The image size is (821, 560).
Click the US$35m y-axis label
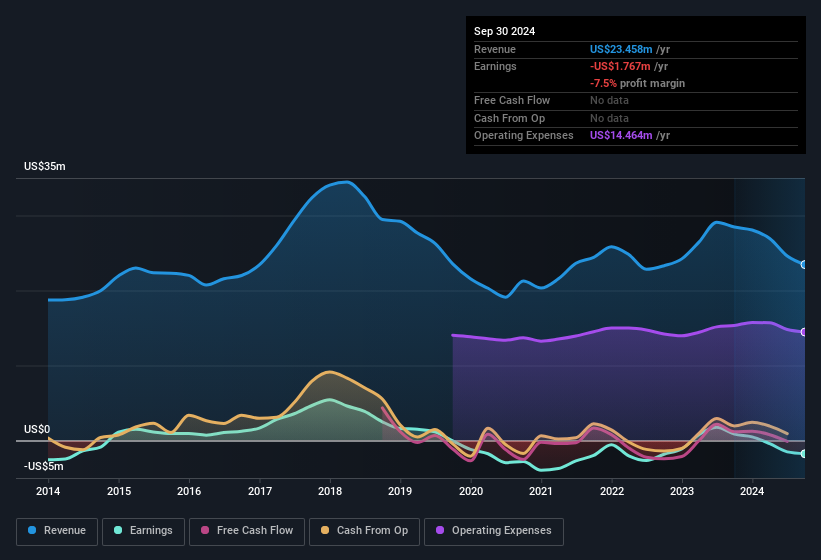point(45,166)
